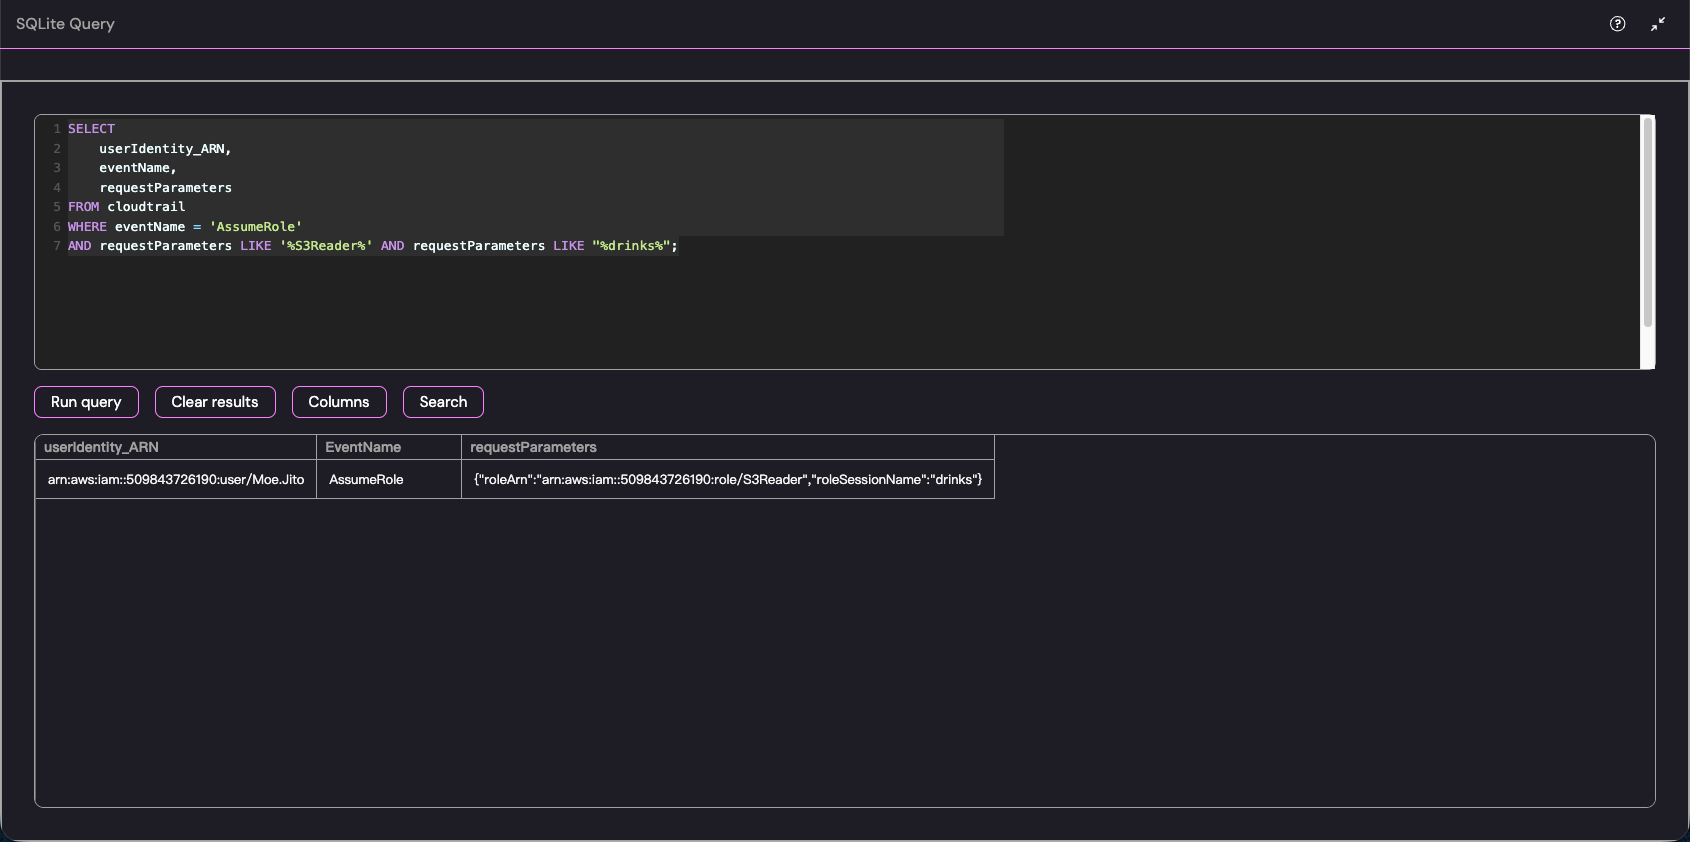Click requestParameters on editor line 4
1690x842 pixels.
[165, 188]
